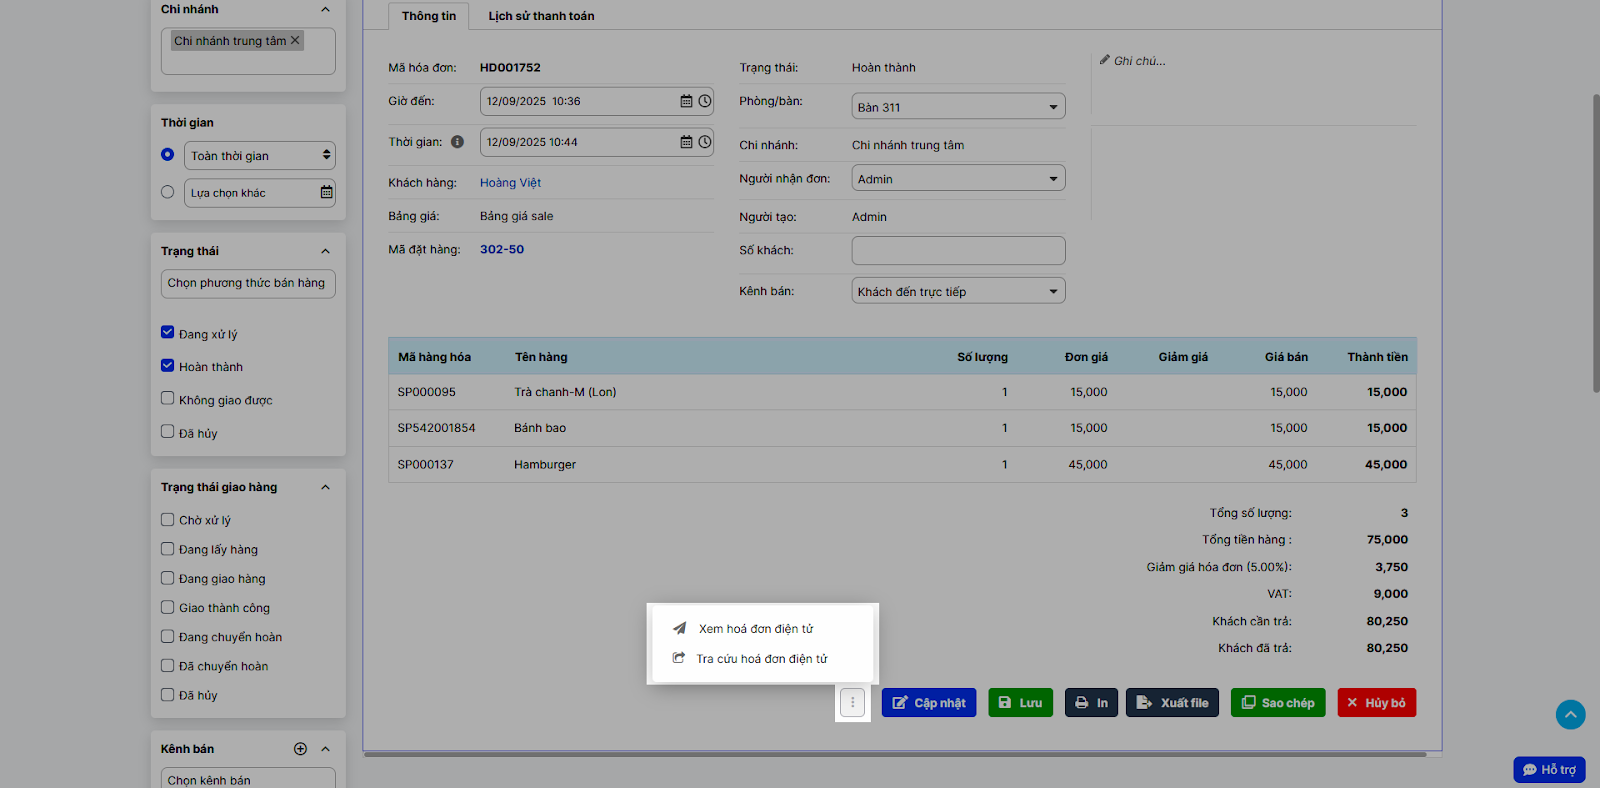This screenshot has height=788, width=1600.
Task: Open the Chọn phương thức bán hàng selector
Action: [x=248, y=283]
